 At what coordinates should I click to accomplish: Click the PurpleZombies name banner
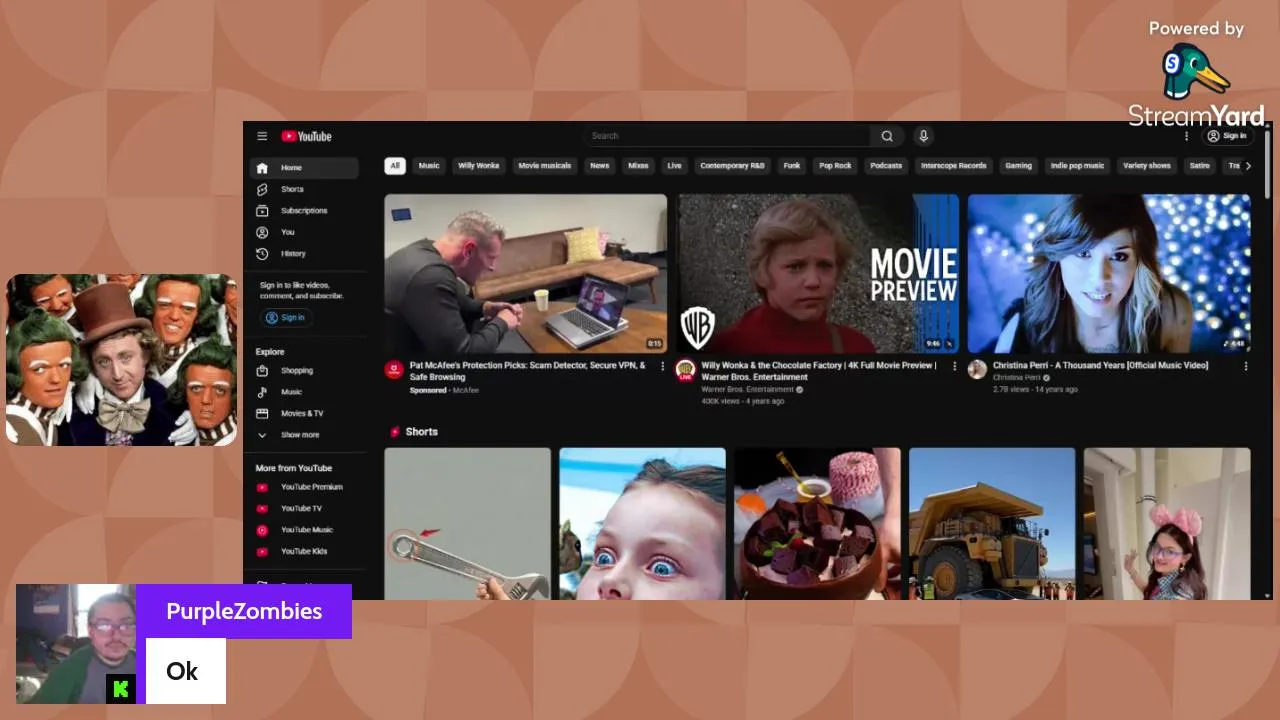[x=244, y=611]
